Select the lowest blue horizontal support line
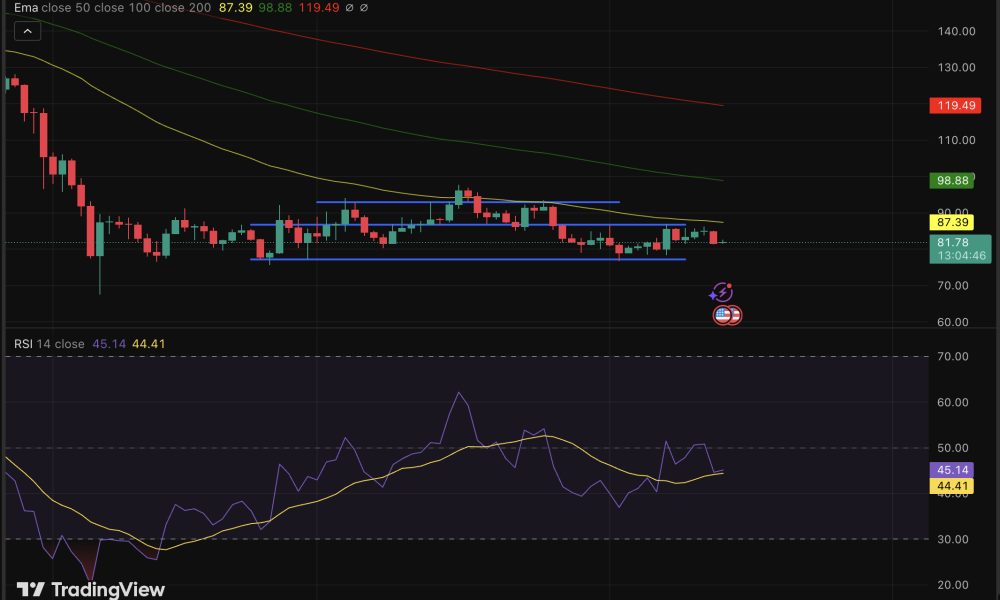Image resolution: width=1000 pixels, height=600 pixels. click(468, 259)
